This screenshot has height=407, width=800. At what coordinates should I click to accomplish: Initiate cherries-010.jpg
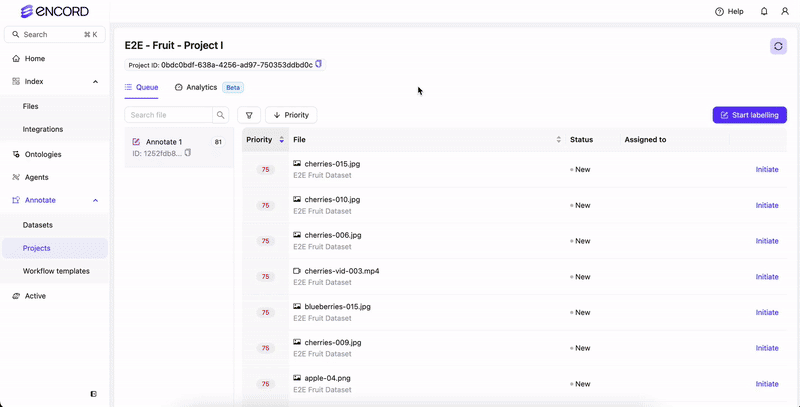[x=767, y=205]
